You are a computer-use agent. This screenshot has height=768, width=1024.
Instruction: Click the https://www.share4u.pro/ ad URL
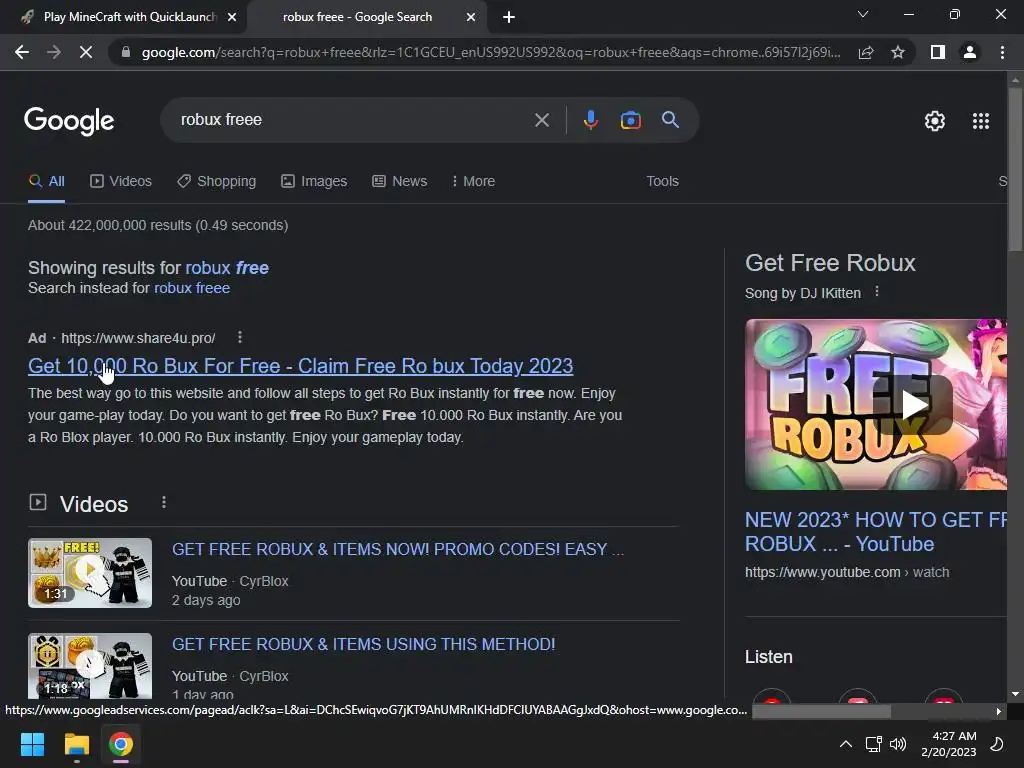(x=138, y=338)
